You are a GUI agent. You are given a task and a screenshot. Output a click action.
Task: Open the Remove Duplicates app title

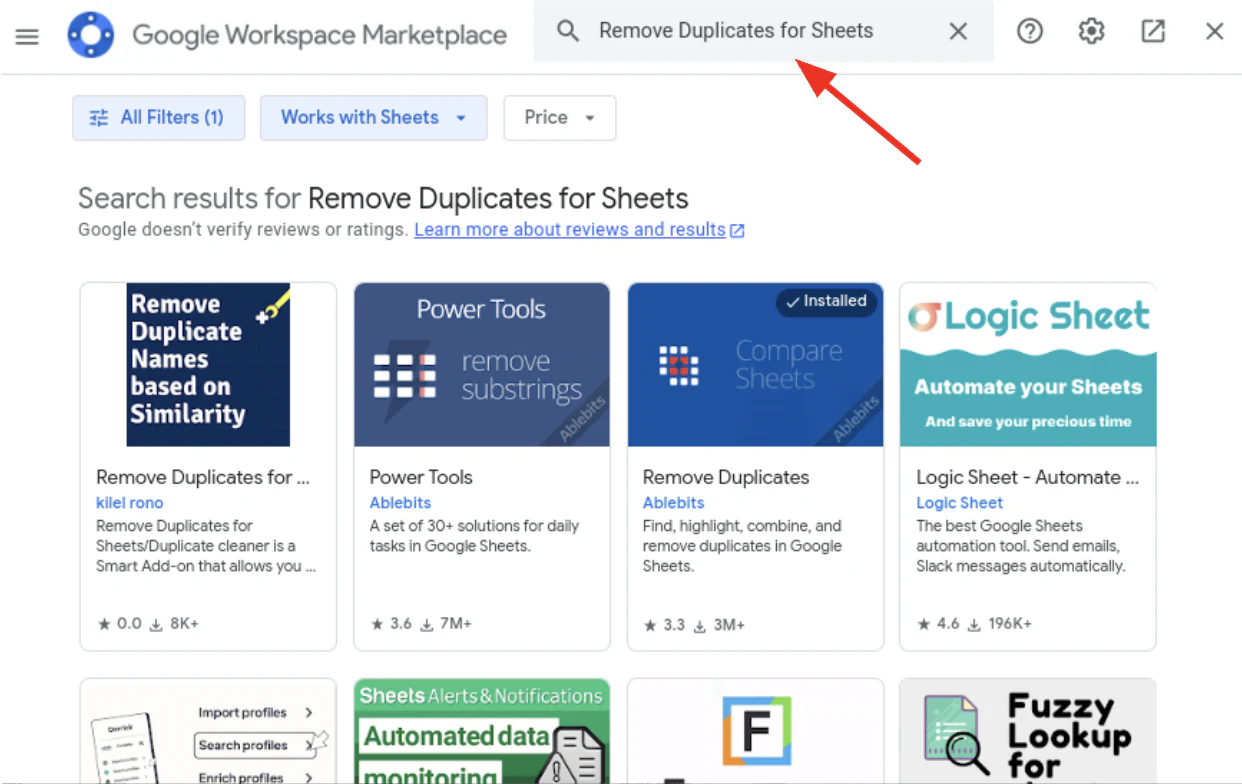pos(726,477)
